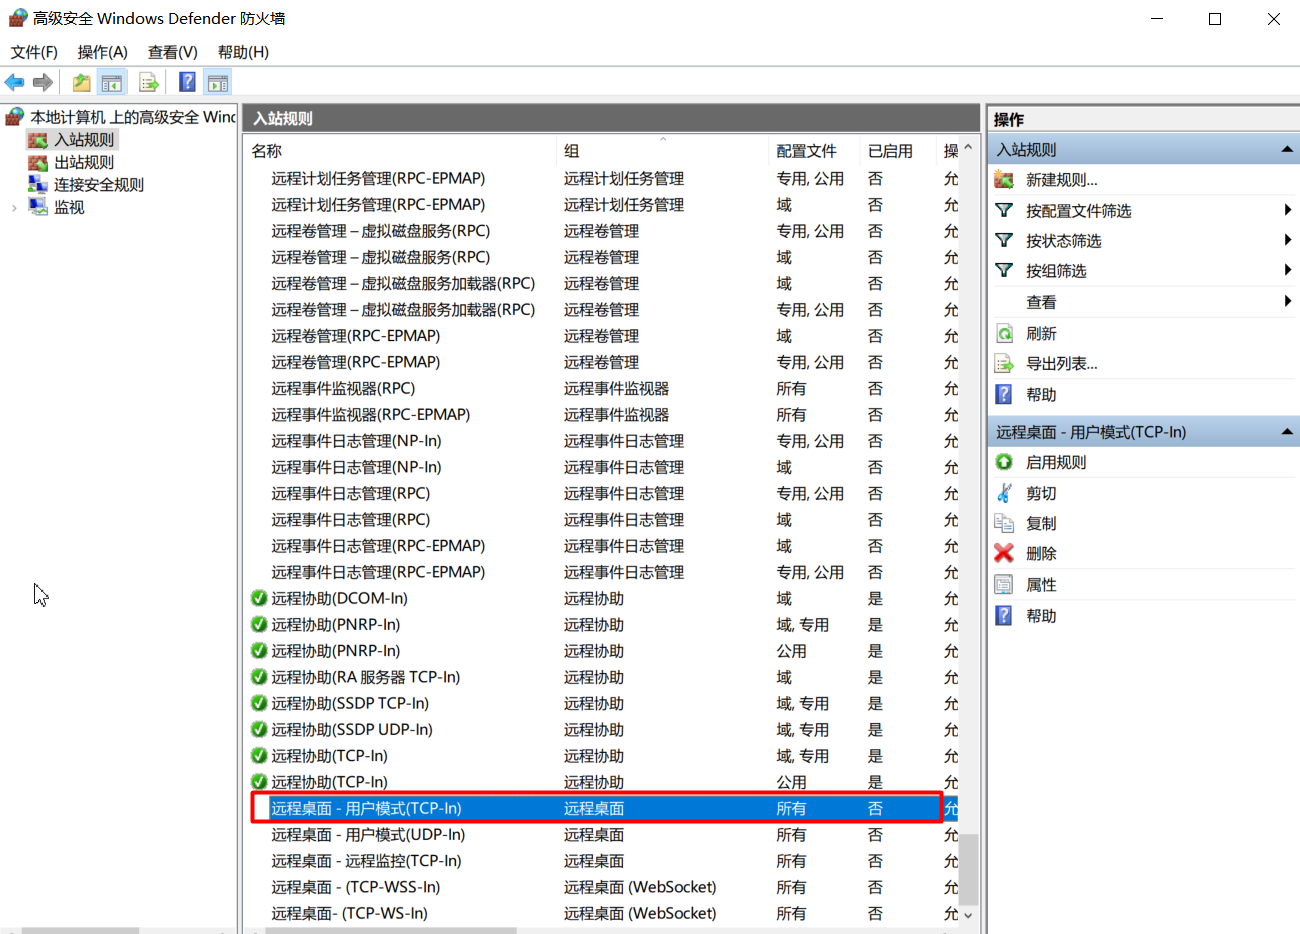Click the 按配置文件筛选 funnel icon
Screen dimensions: 1300x934
click(1004, 210)
